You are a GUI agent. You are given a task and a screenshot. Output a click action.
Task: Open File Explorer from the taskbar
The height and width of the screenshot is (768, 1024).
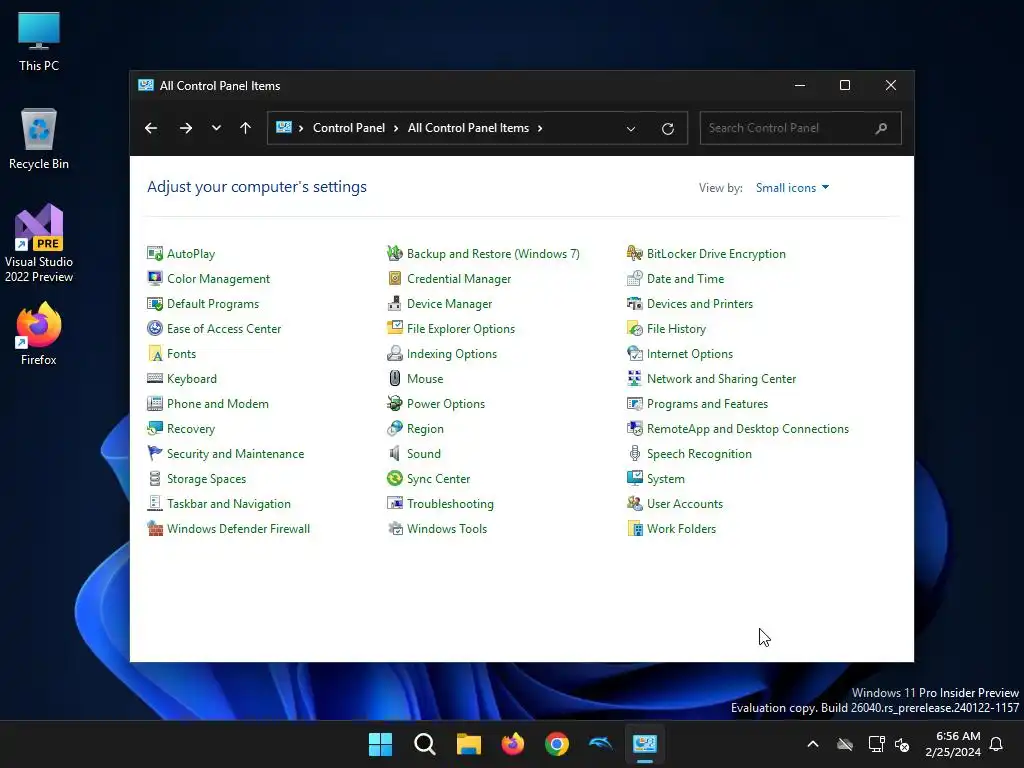[x=468, y=744]
